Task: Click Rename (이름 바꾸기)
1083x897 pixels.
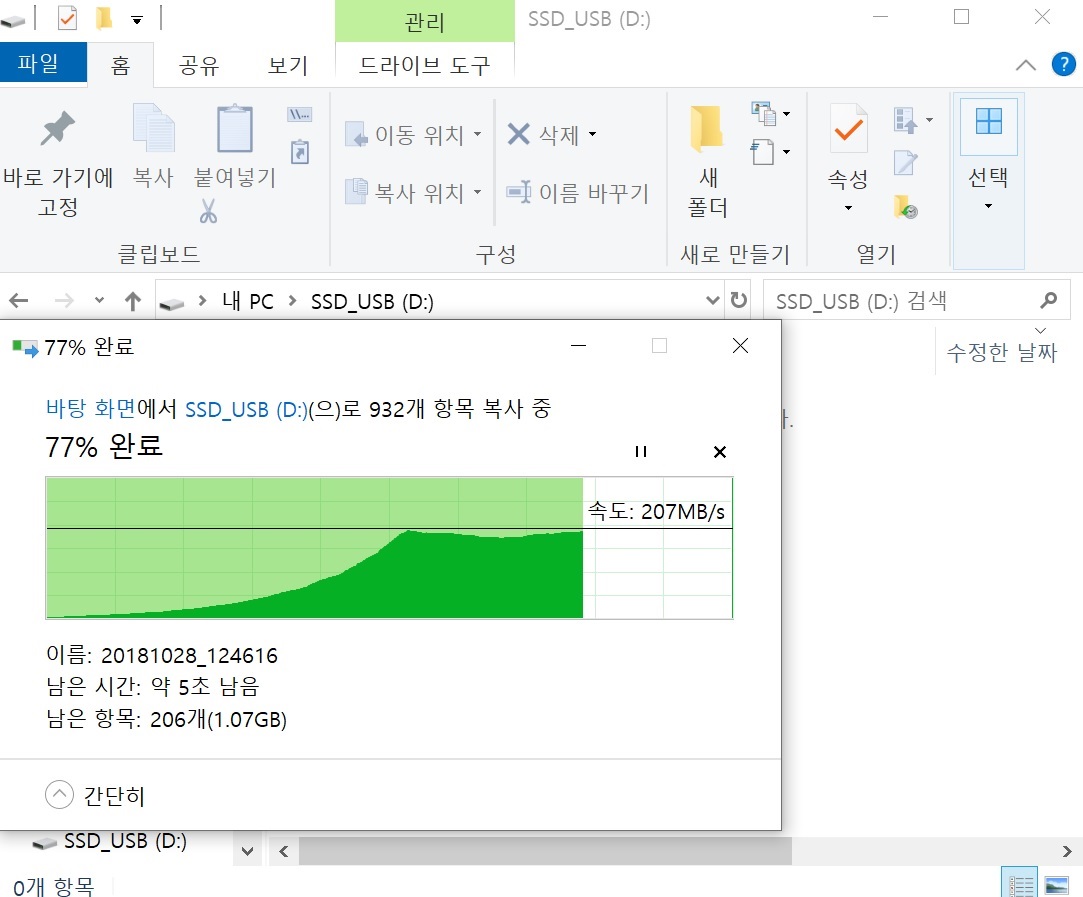Action: pos(577,193)
